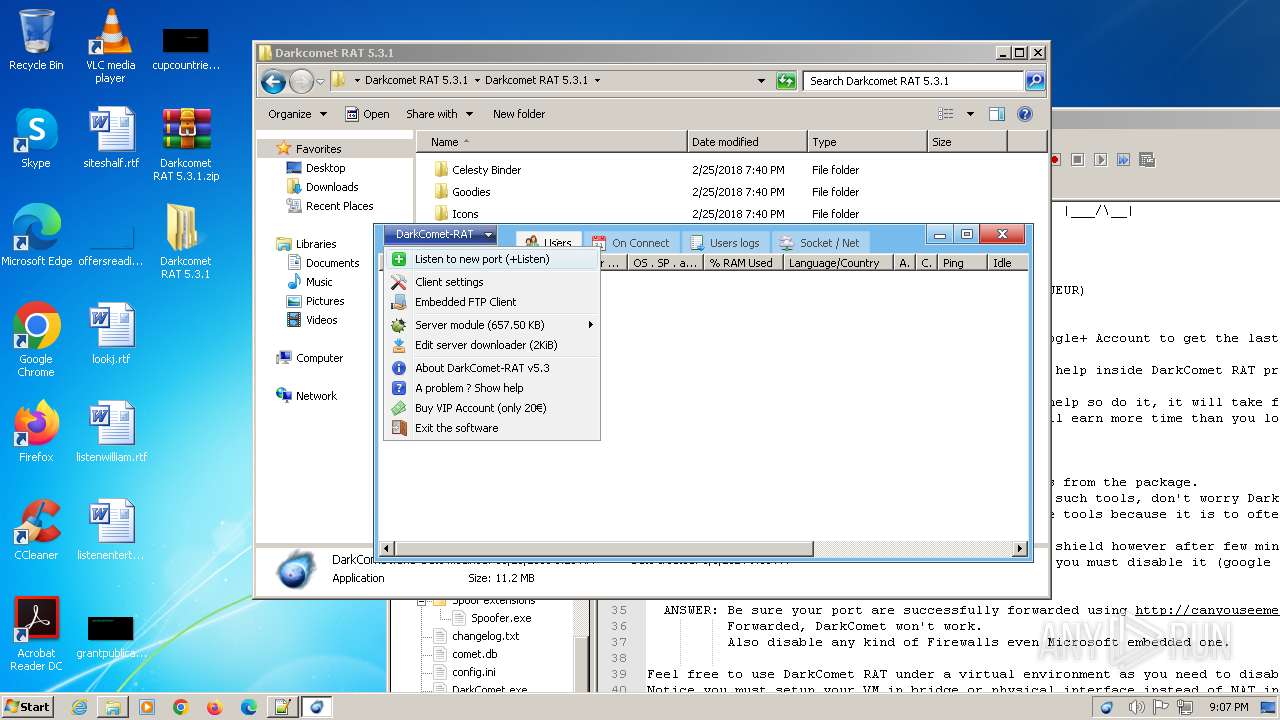The width and height of the screenshot is (1280, 720).
Task: Open Recent Places in navigation pane
Action: (x=339, y=206)
